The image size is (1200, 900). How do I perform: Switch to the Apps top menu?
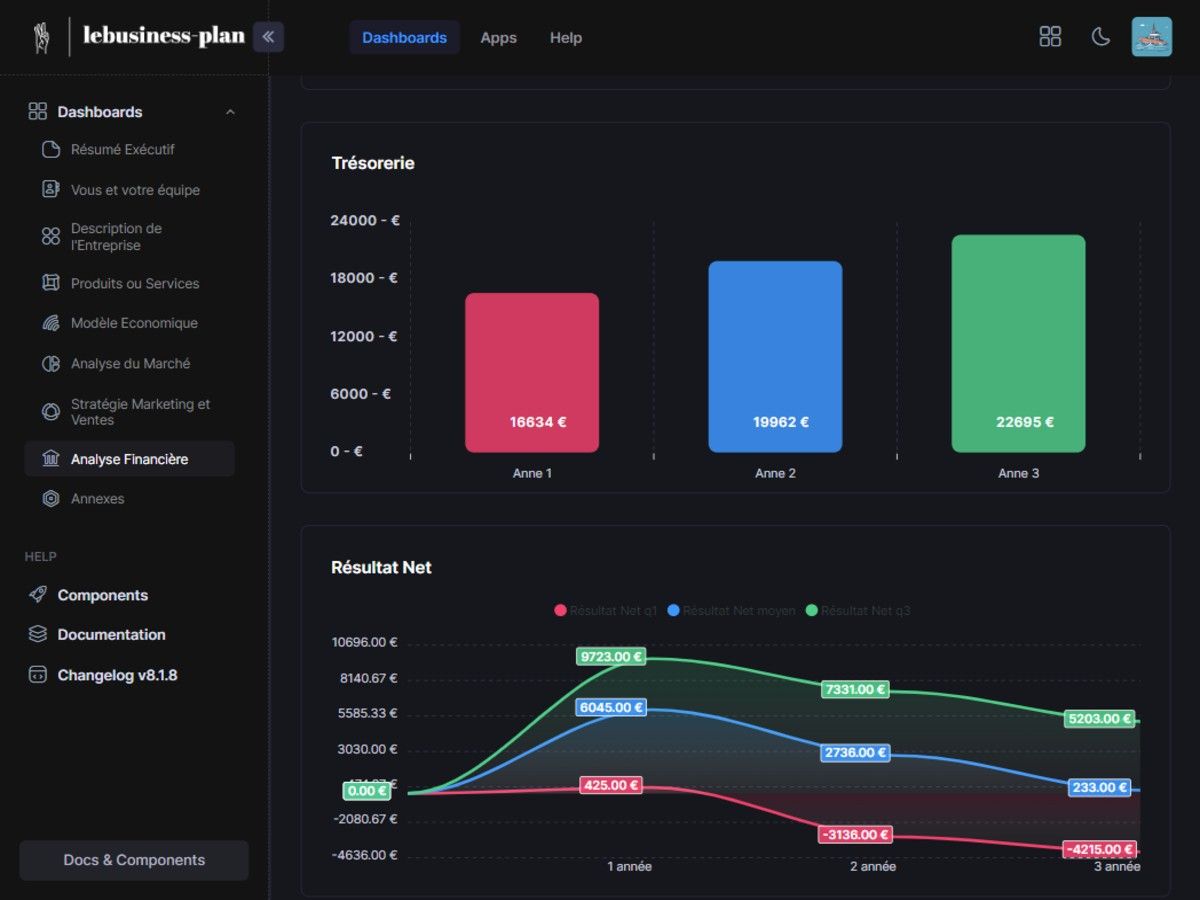498,38
